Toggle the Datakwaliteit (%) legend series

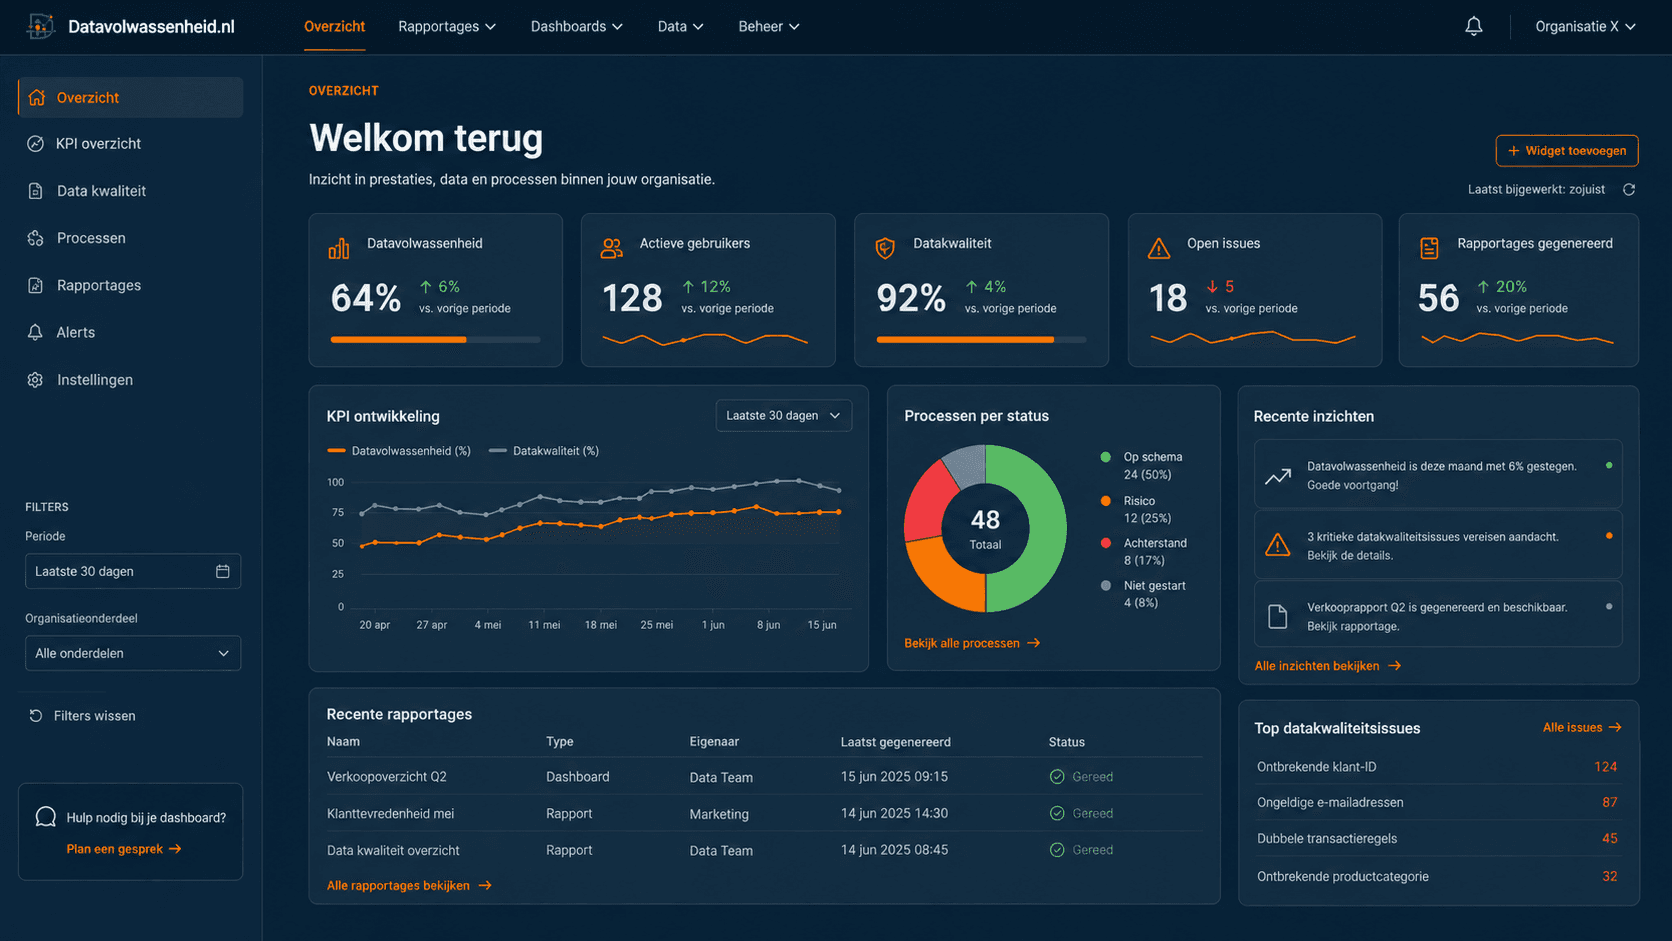[x=544, y=451]
